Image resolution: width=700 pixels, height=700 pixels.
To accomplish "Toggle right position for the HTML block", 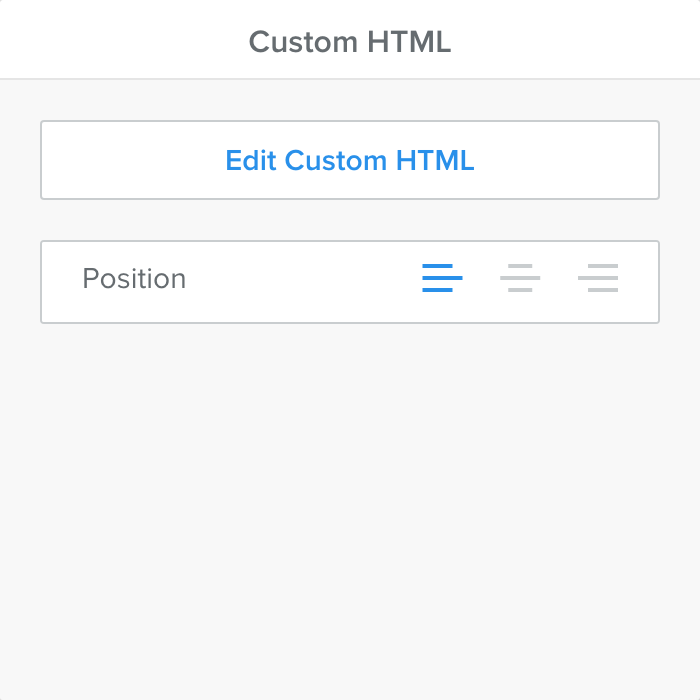I will pos(598,278).
